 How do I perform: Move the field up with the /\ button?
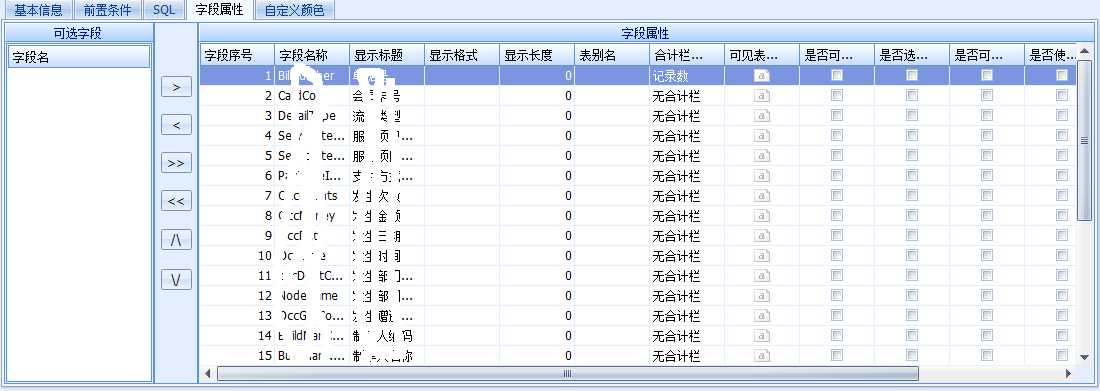[176, 239]
